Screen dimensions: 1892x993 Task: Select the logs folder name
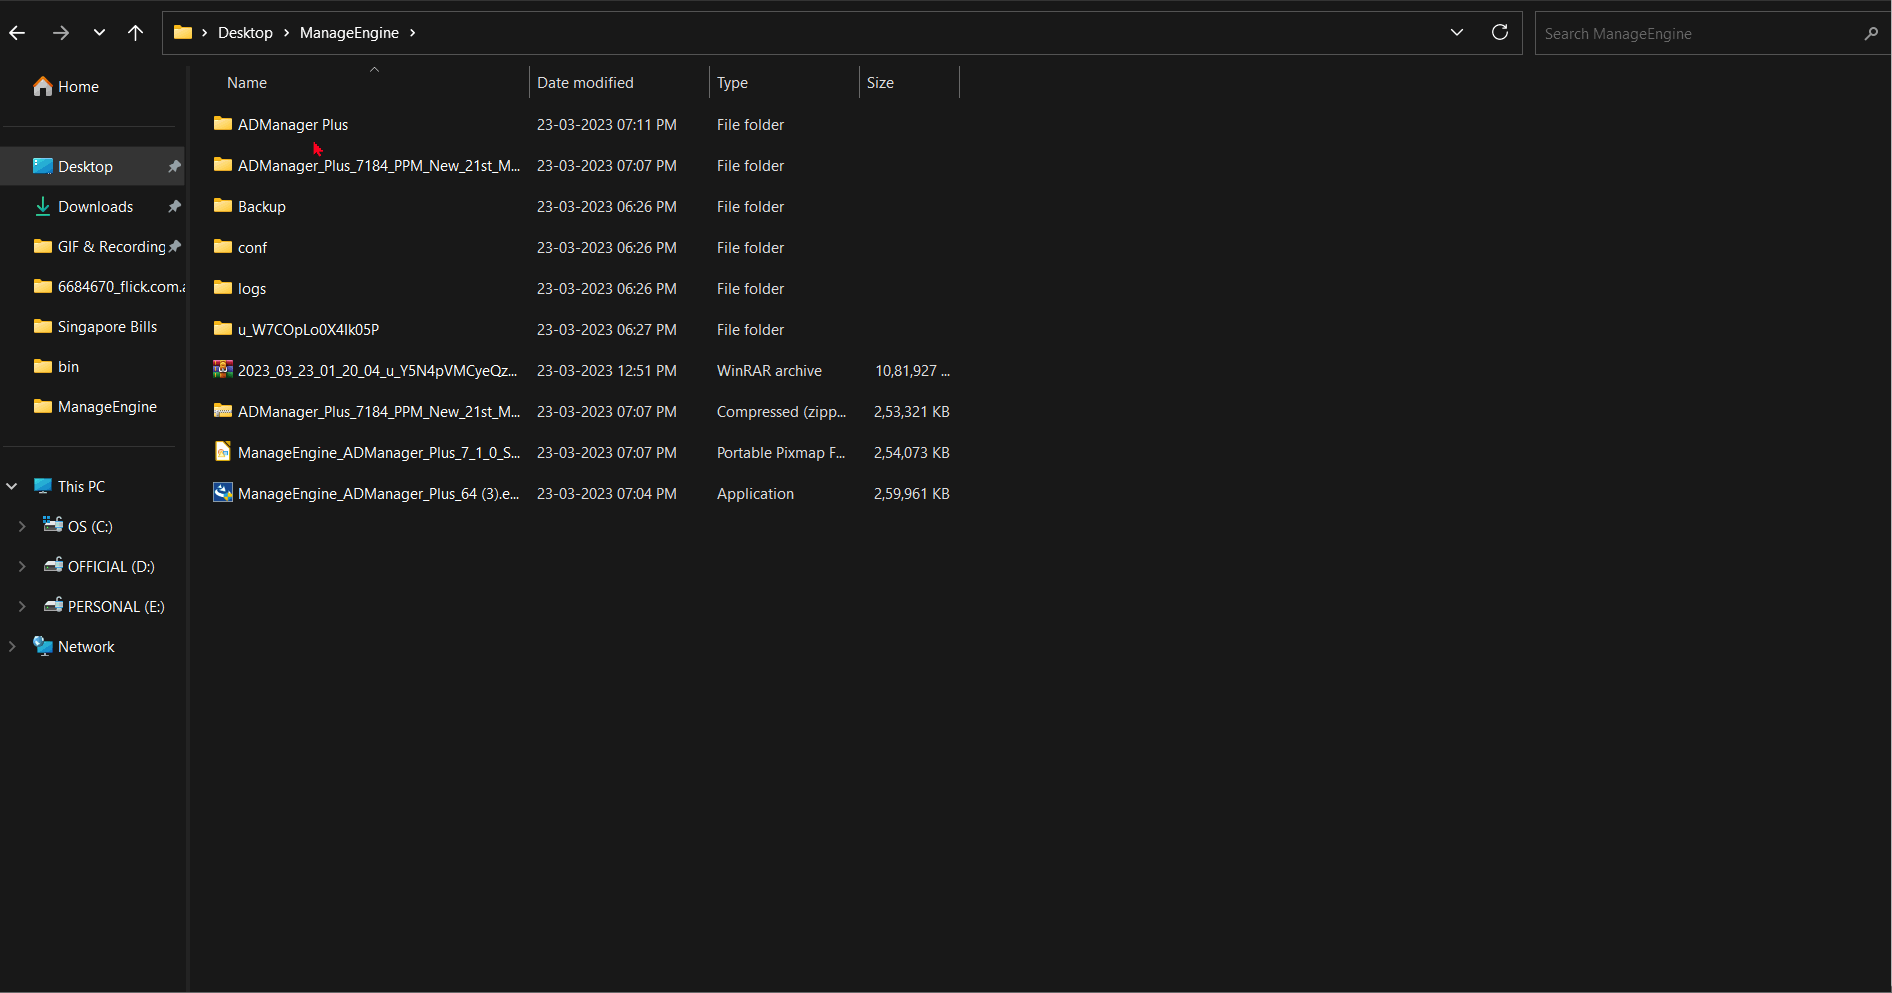pyautogui.click(x=252, y=289)
